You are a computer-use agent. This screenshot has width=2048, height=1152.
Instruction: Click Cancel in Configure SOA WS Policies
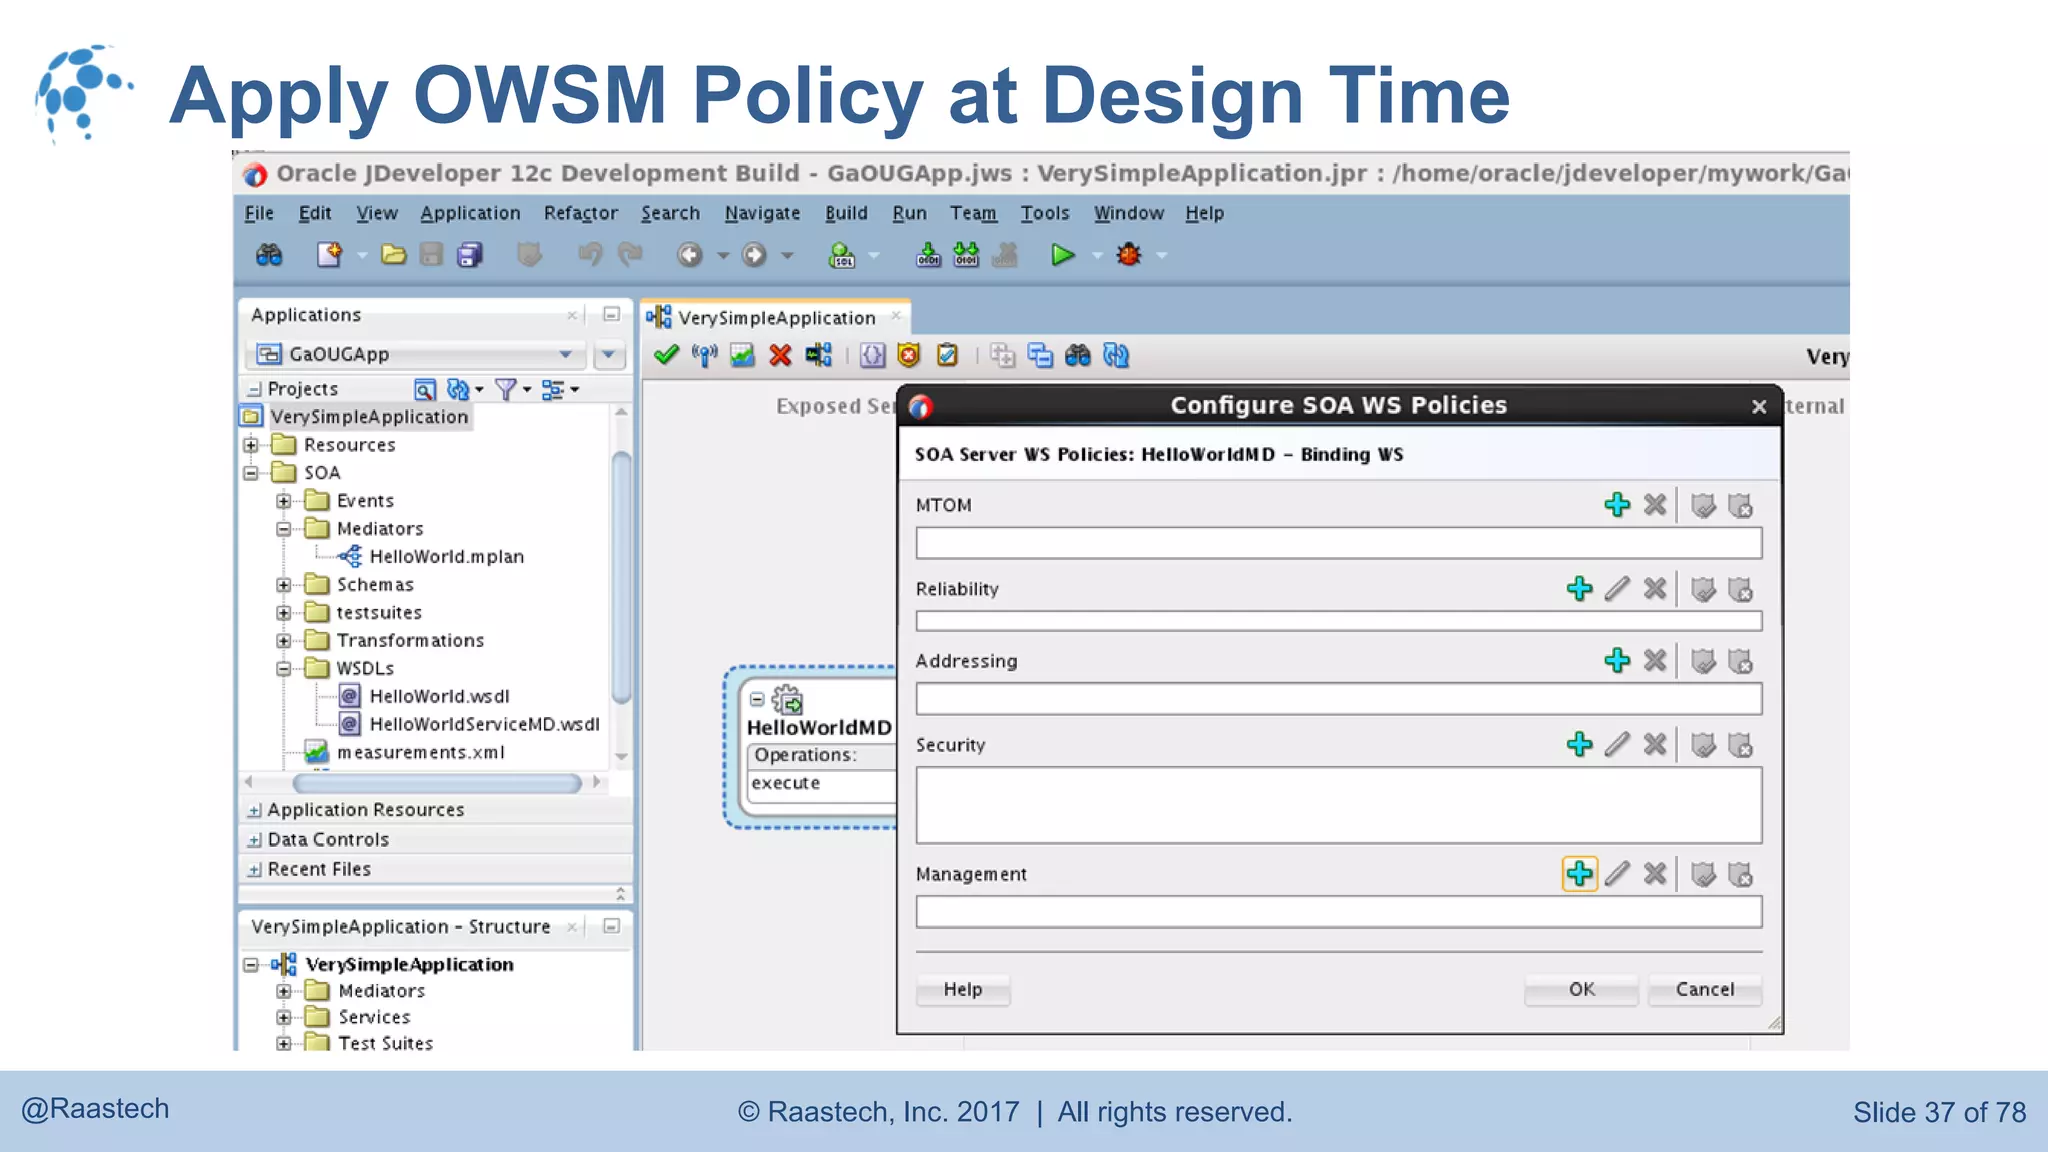point(1705,989)
